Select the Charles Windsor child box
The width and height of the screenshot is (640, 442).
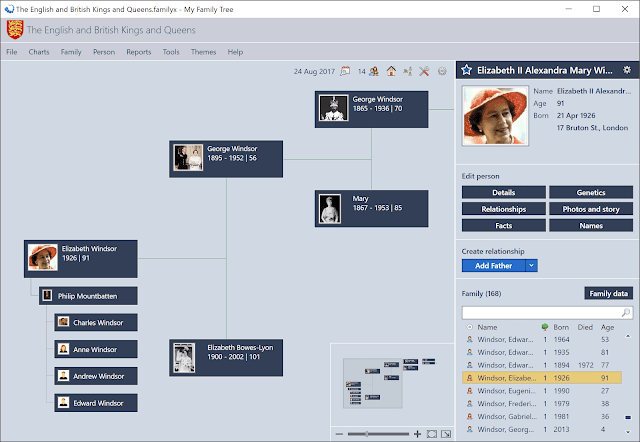(96, 322)
